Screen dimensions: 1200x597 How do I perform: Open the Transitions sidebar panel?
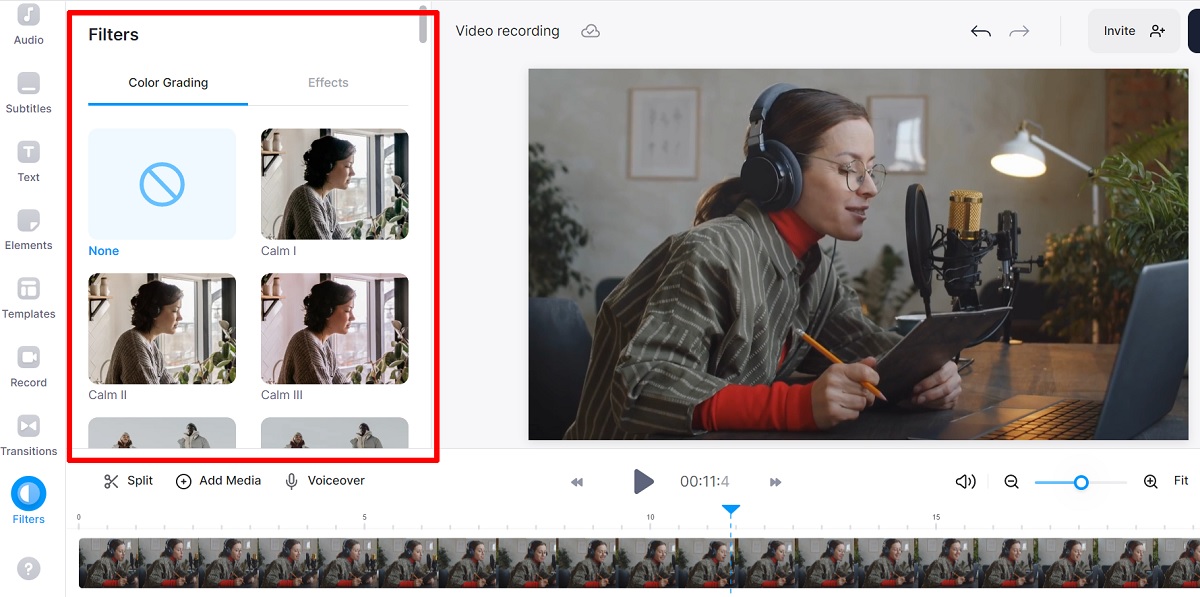(29, 435)
